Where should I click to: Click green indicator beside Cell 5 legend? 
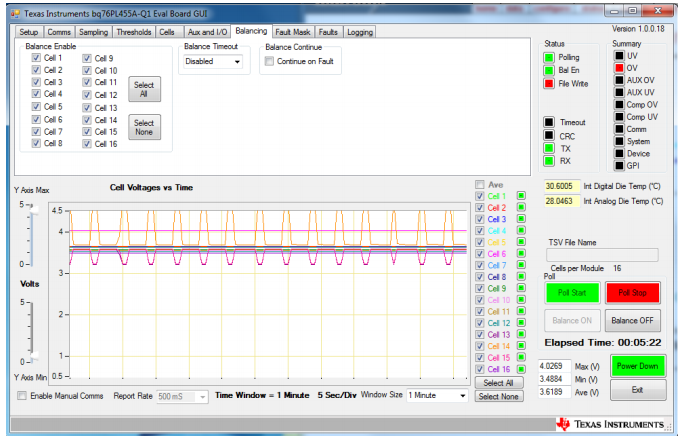(521, 242)
